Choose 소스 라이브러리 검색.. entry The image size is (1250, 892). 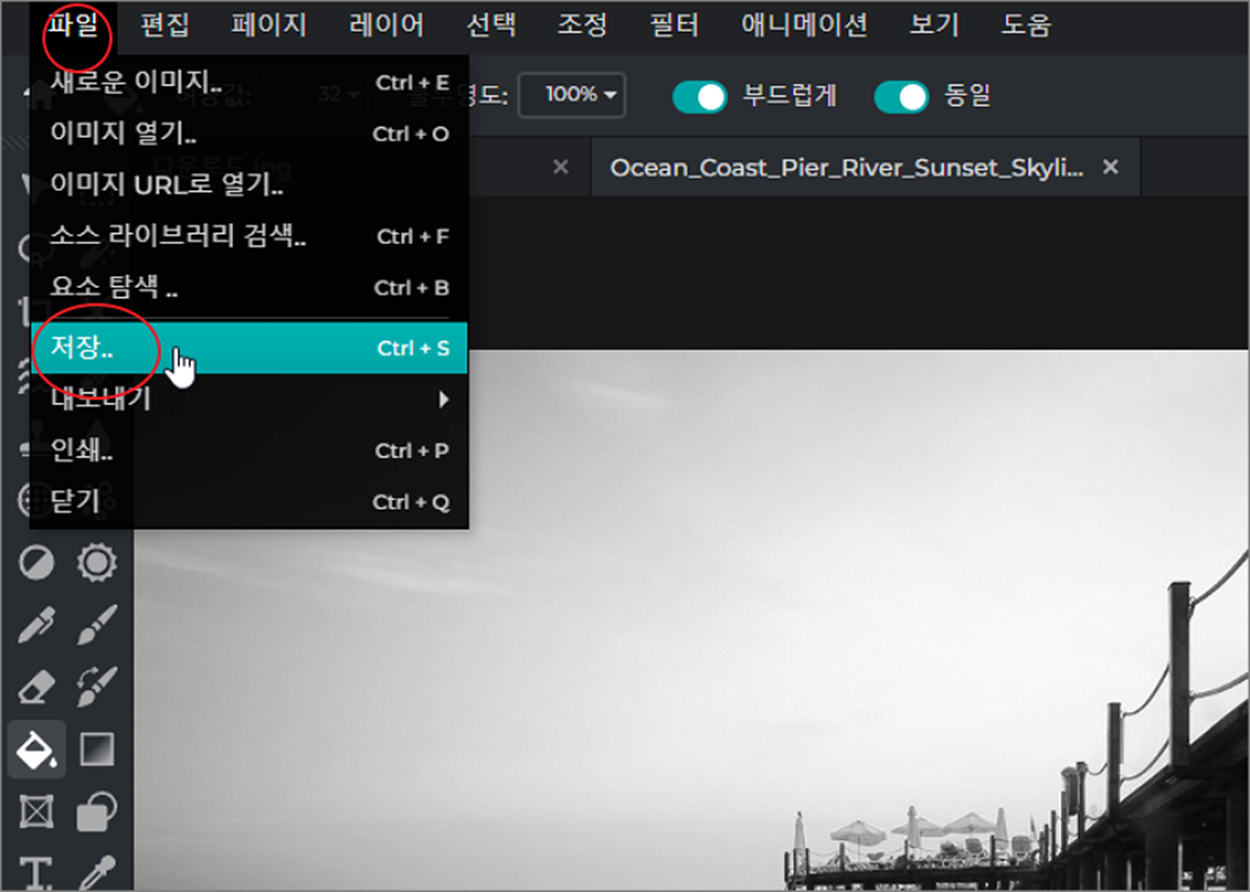(x=249, y=237)
